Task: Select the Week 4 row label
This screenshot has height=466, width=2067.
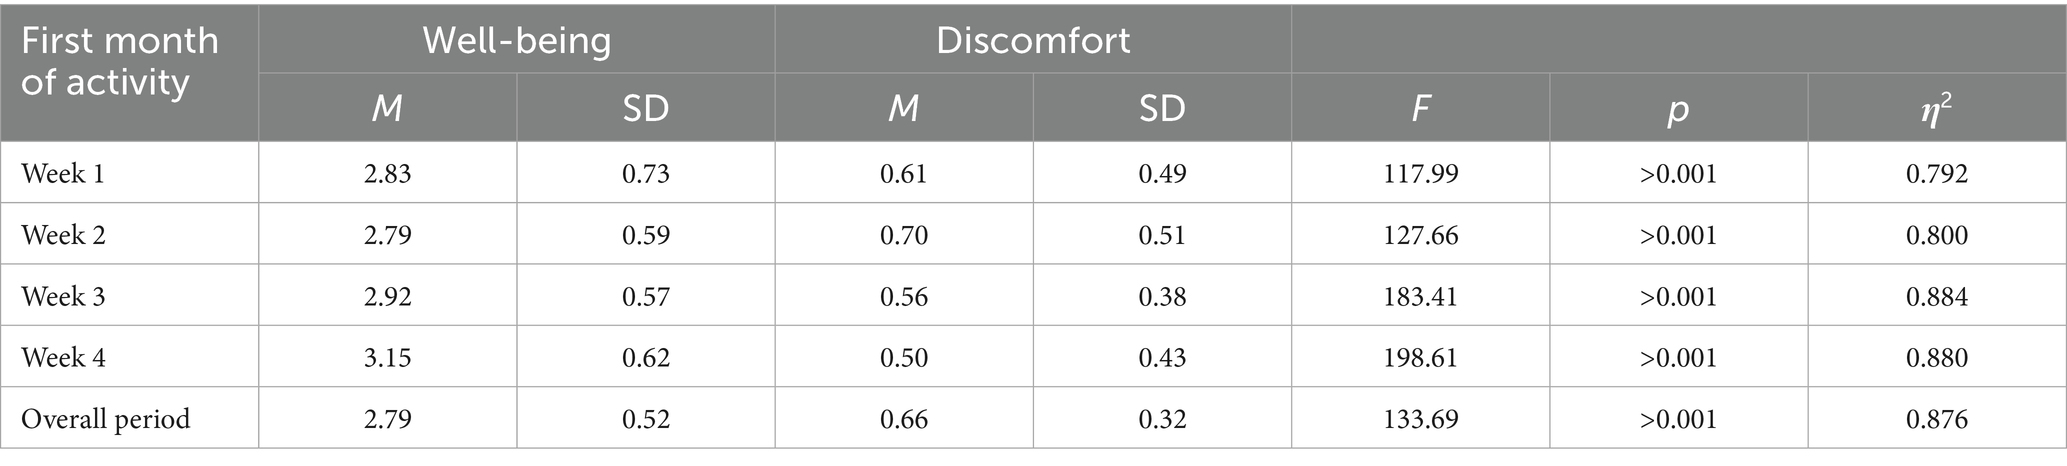Action: click(x=63, y=358)
